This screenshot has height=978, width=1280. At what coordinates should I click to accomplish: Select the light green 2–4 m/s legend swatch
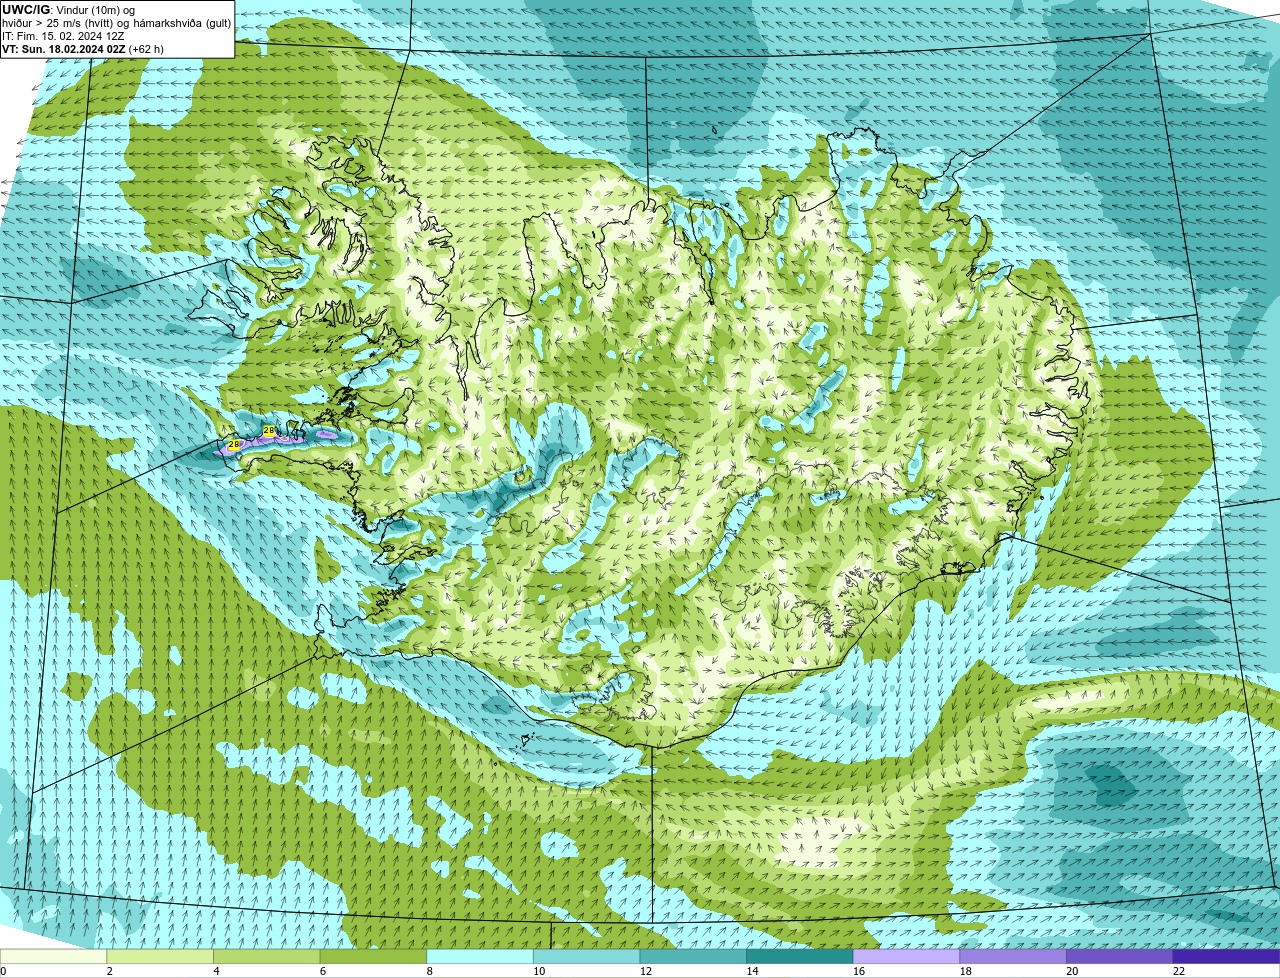tap(160, 956)
